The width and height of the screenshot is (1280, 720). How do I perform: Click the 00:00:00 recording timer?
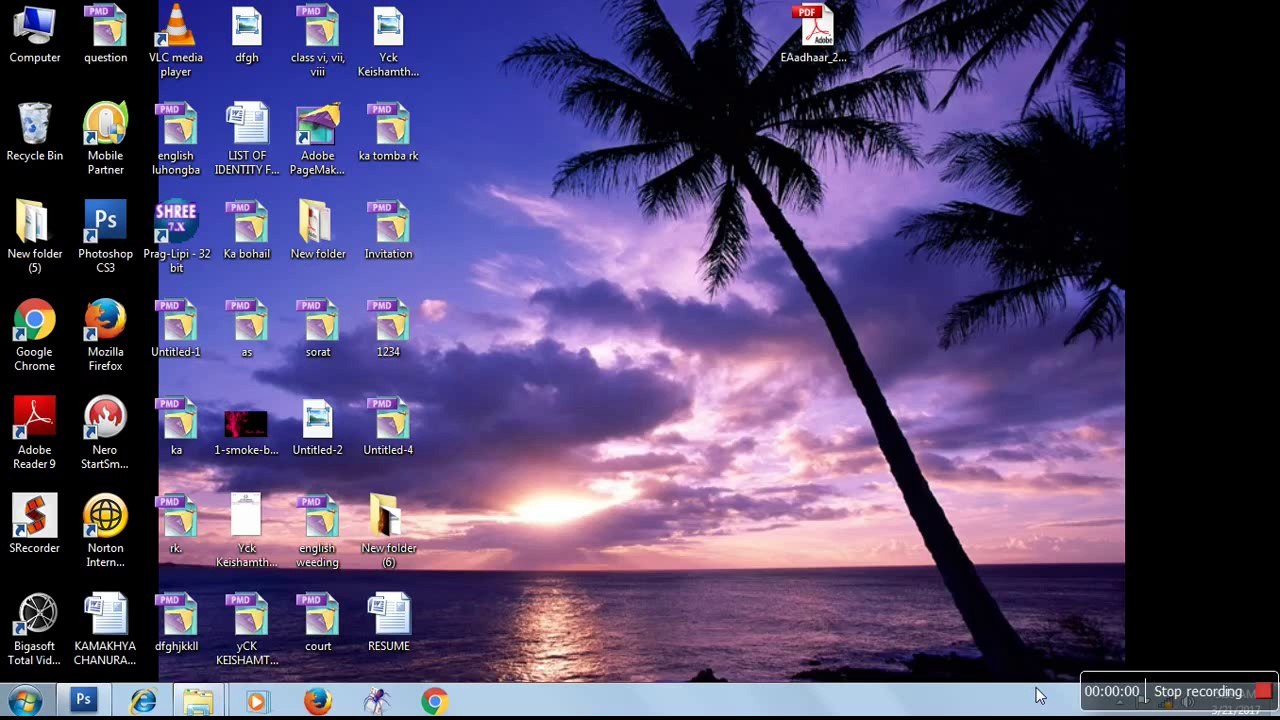pos(1112,691)
